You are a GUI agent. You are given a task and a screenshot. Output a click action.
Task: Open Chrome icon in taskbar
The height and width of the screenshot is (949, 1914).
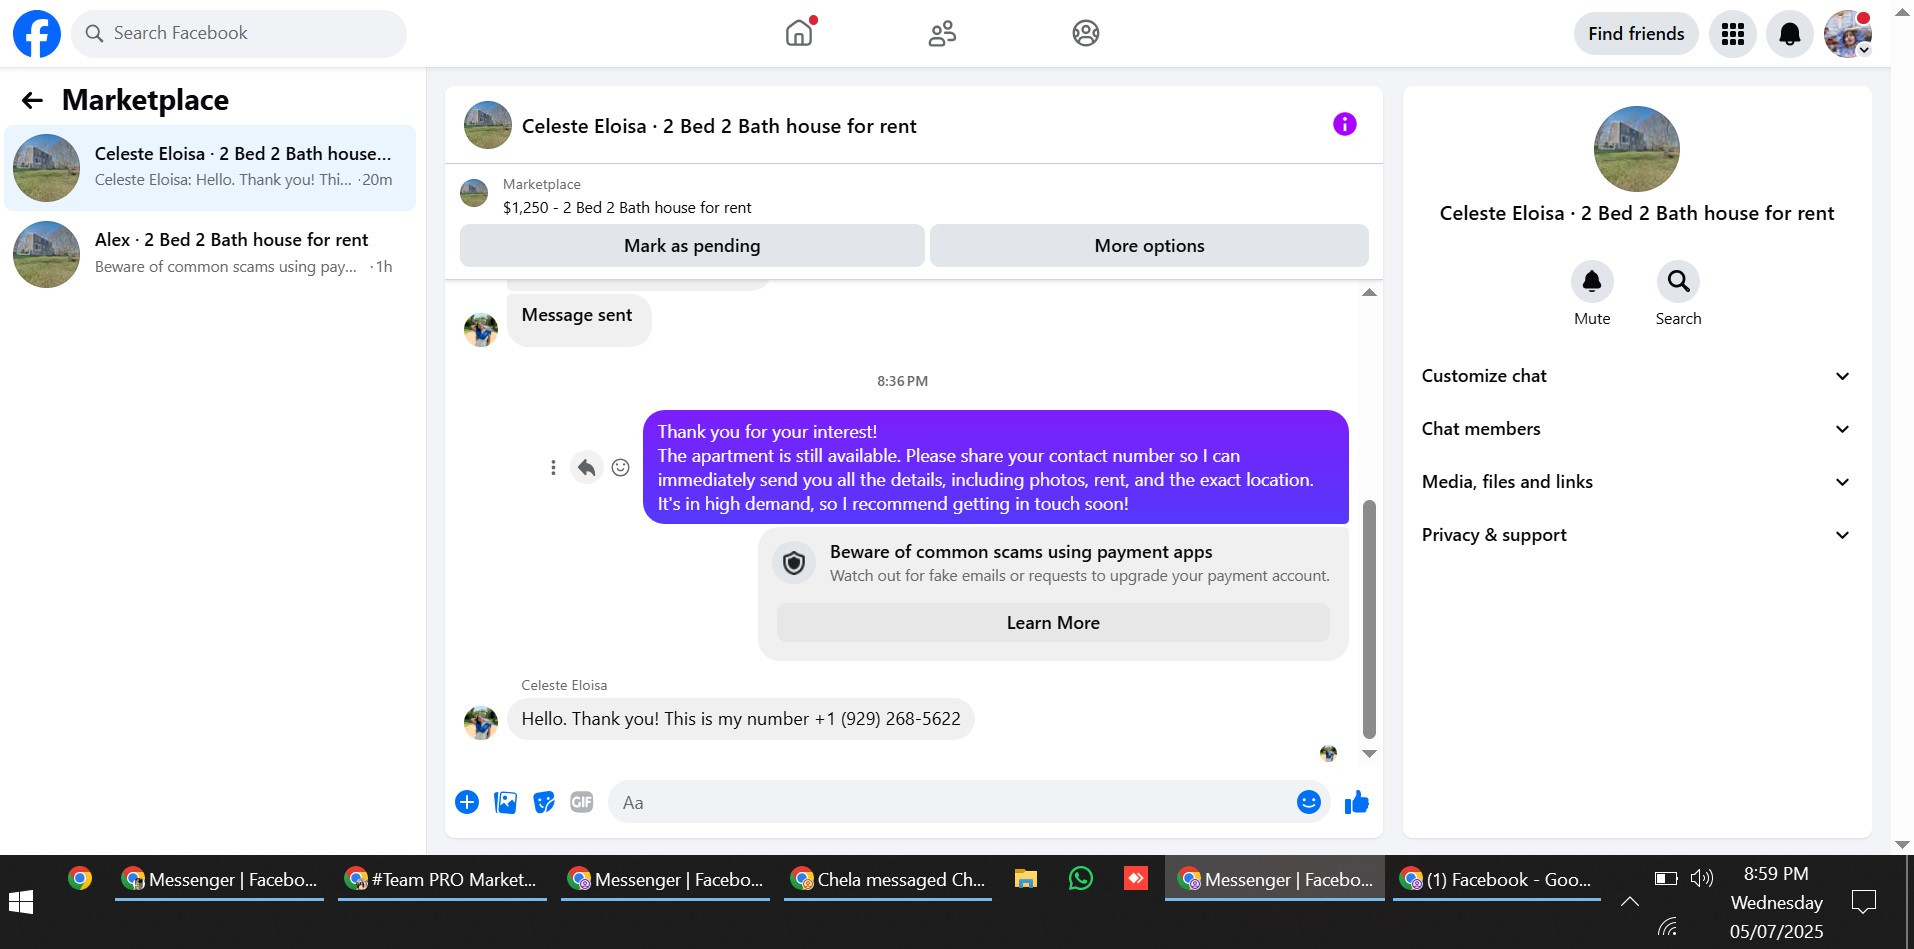[80, 879]
